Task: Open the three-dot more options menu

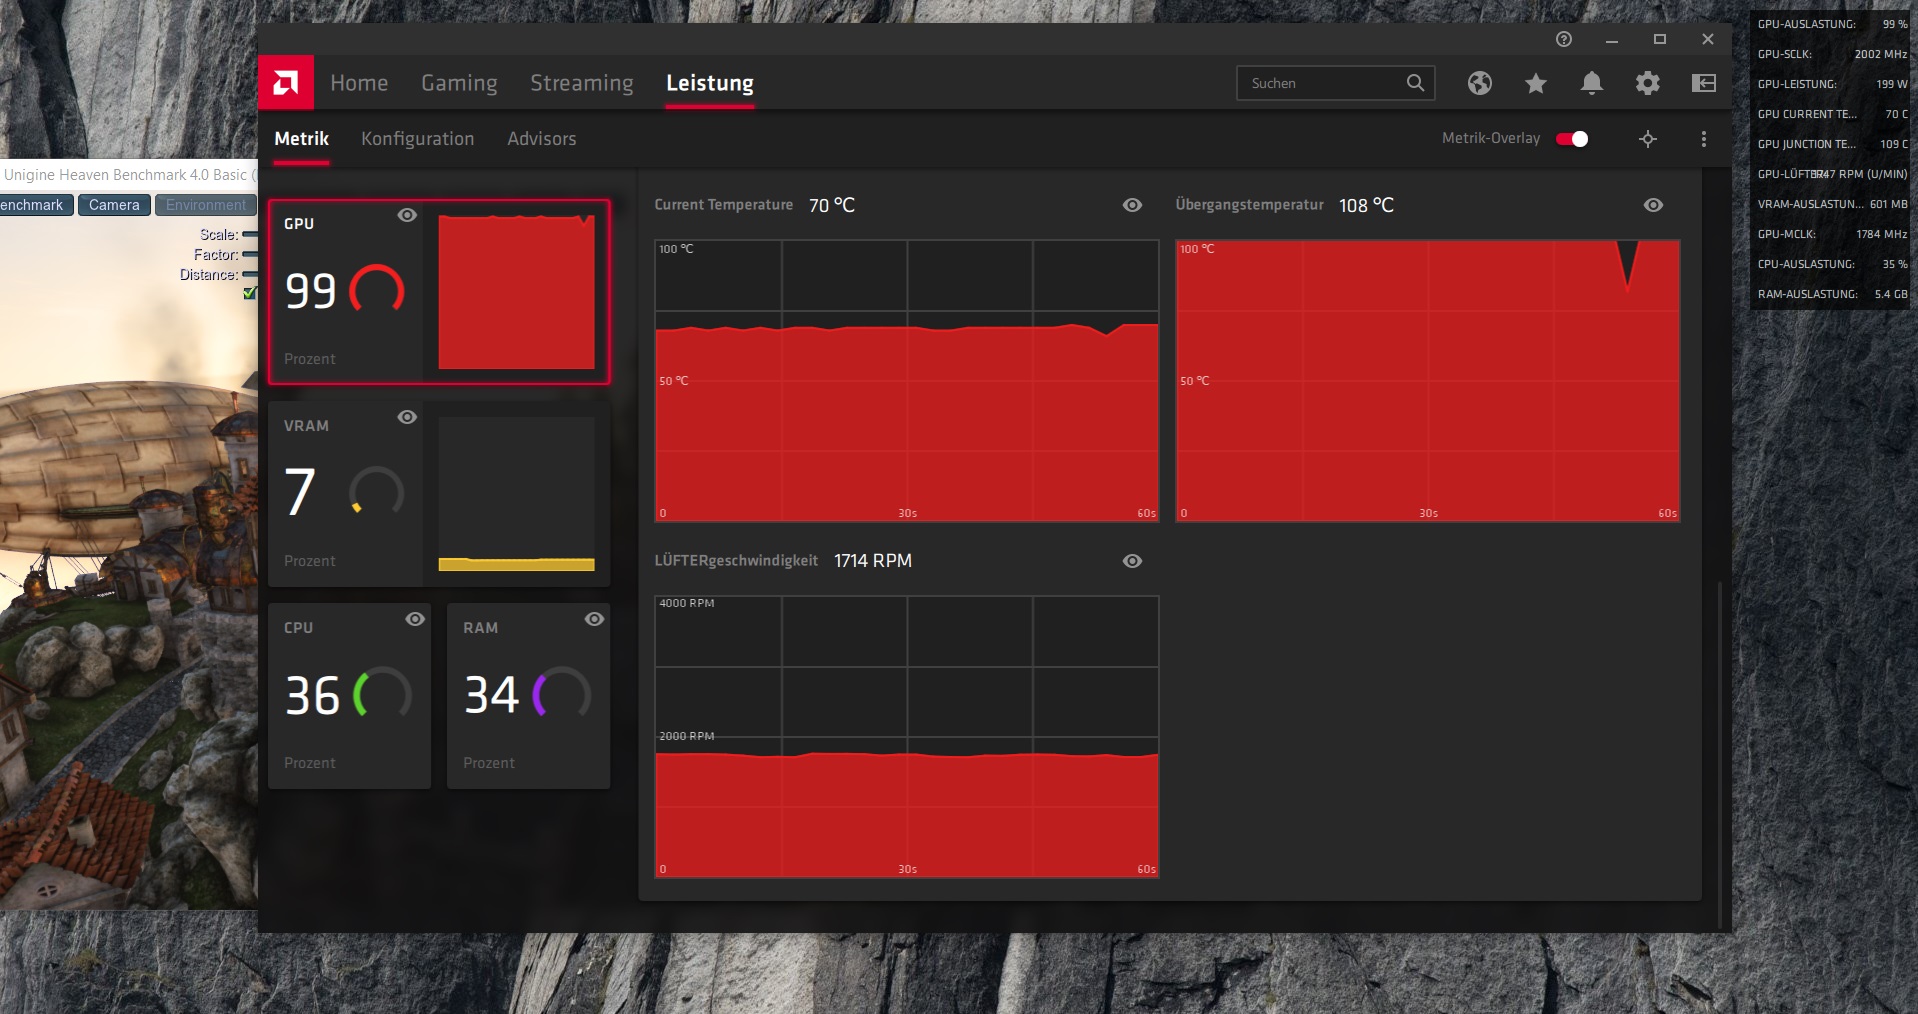Action: [x=1704, y=139]
